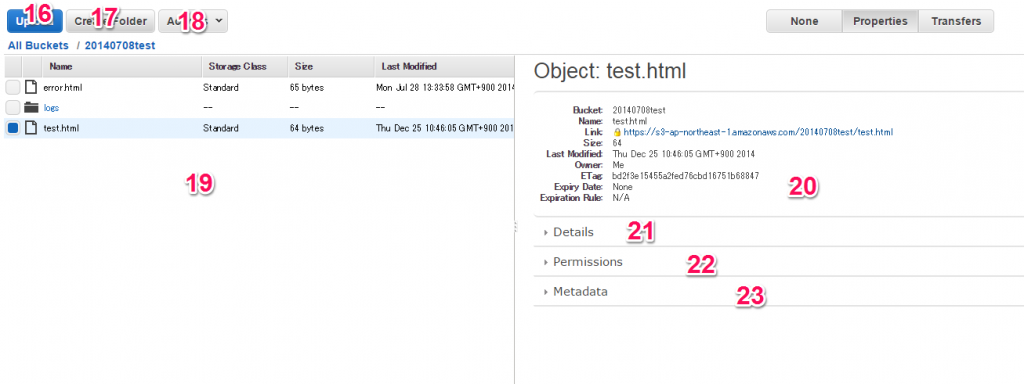The height and width of the screenshot is (384, 1024).
Task: Switch to the Transfers tab
Action: click(956, 21)
